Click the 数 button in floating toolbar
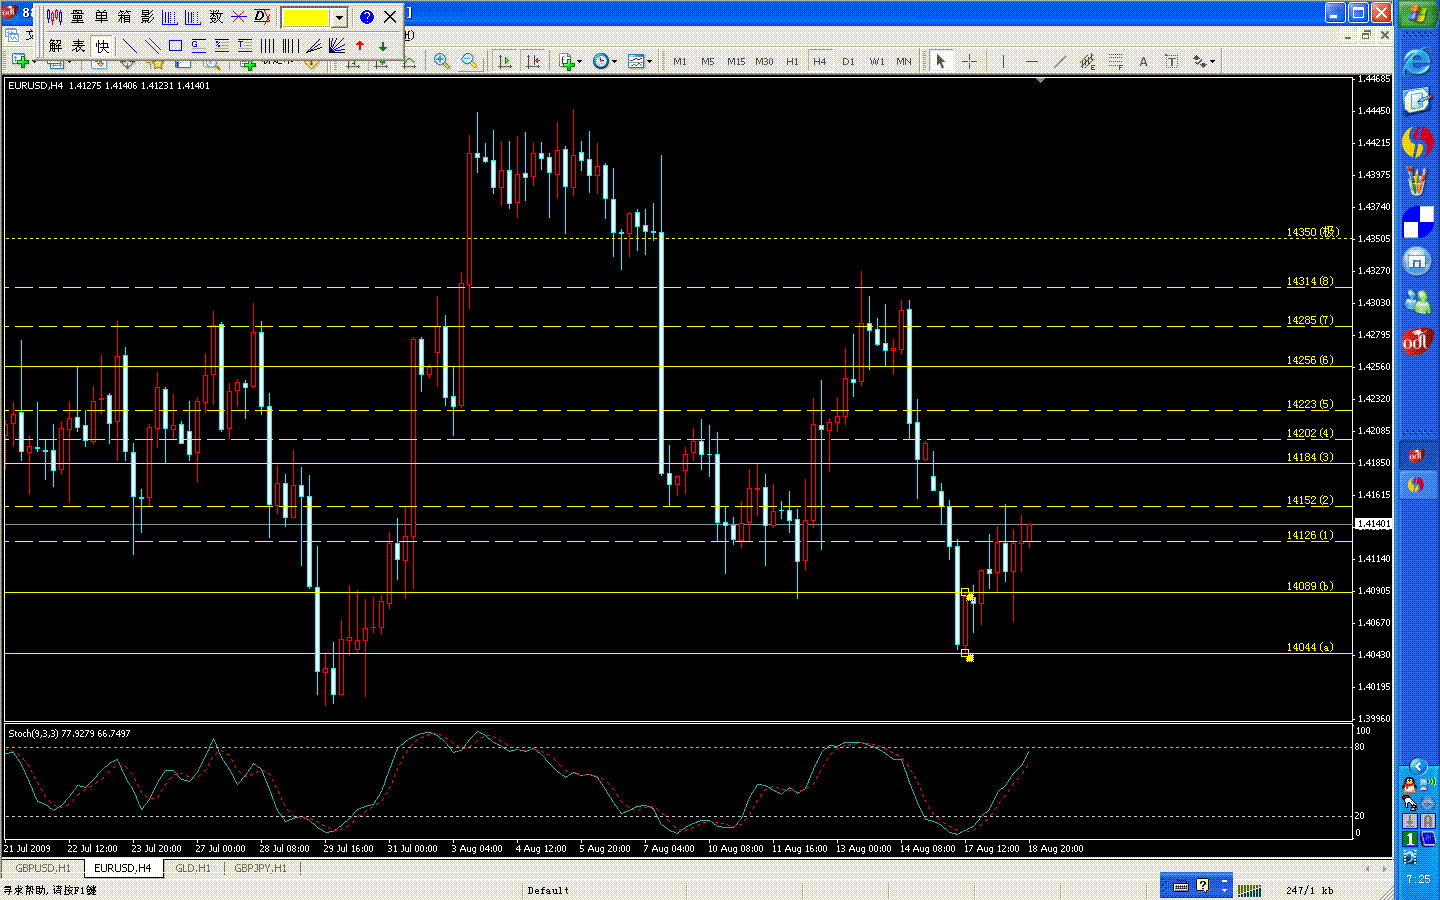The height and width of the screenshot is (900, 1440). coord(216,17)
